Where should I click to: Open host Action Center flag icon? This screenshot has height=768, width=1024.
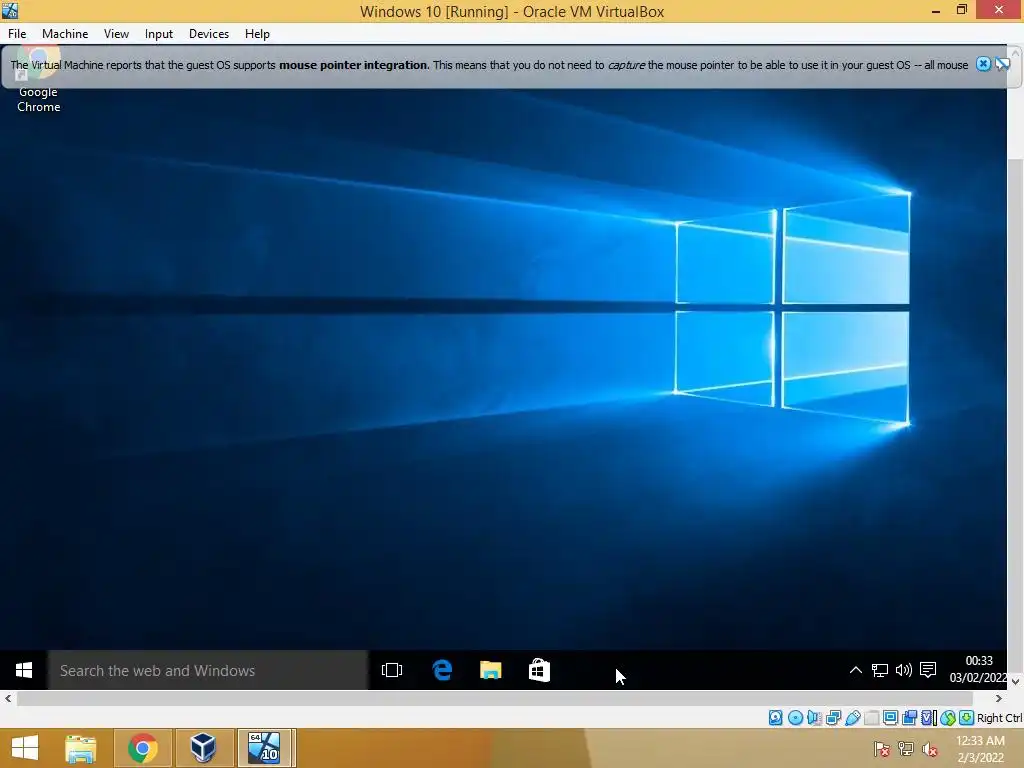pyautogui.click(x=882, y=749)
